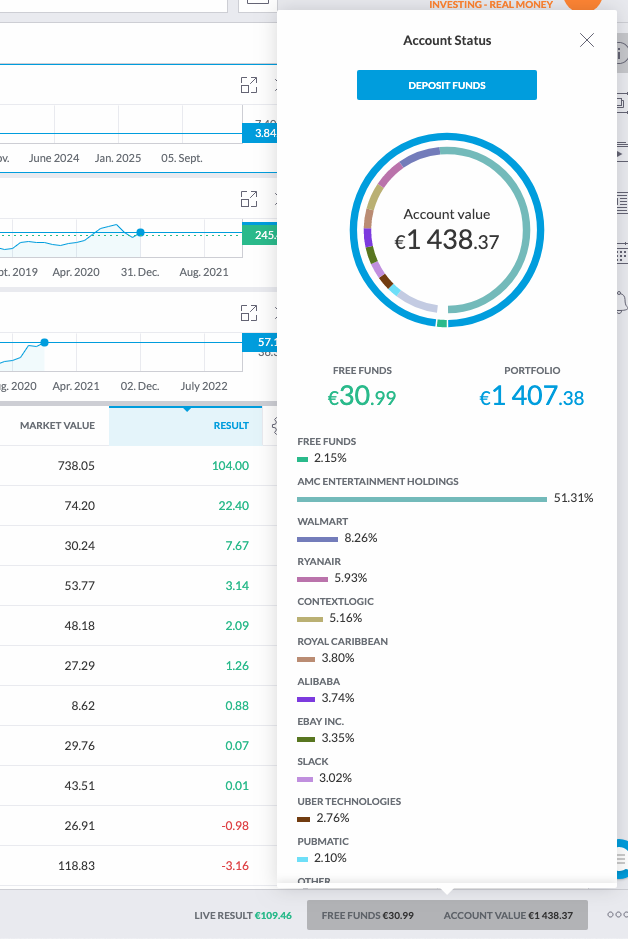Click the blue point on the 57 chart
This screenshot has width=628, height=939.
click(x=44, y=343)
